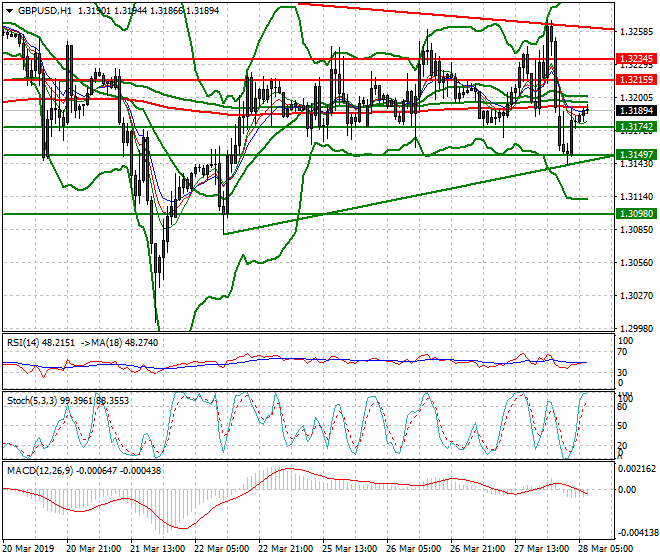Click the 21 Mar 13:00 time axis label
The height and width of the screenshot is (560, 660).
[158, 549]
